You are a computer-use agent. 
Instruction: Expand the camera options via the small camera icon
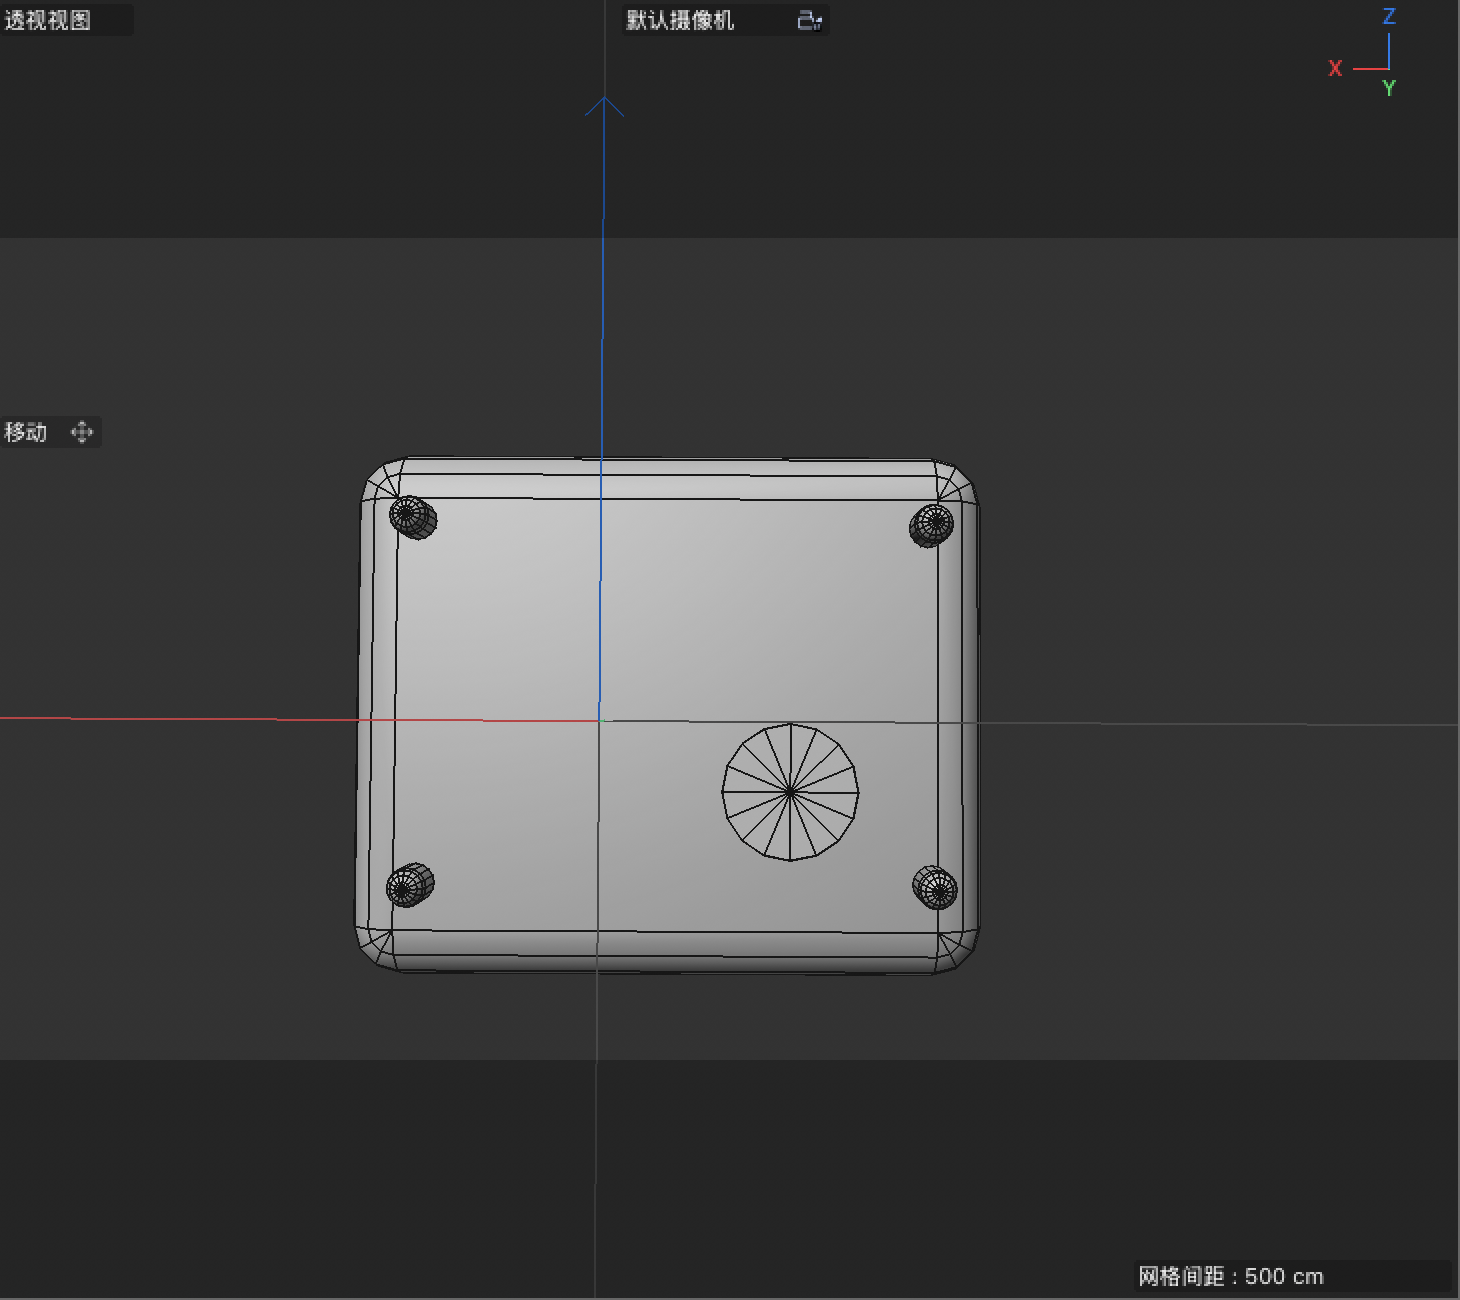(809, 20)
